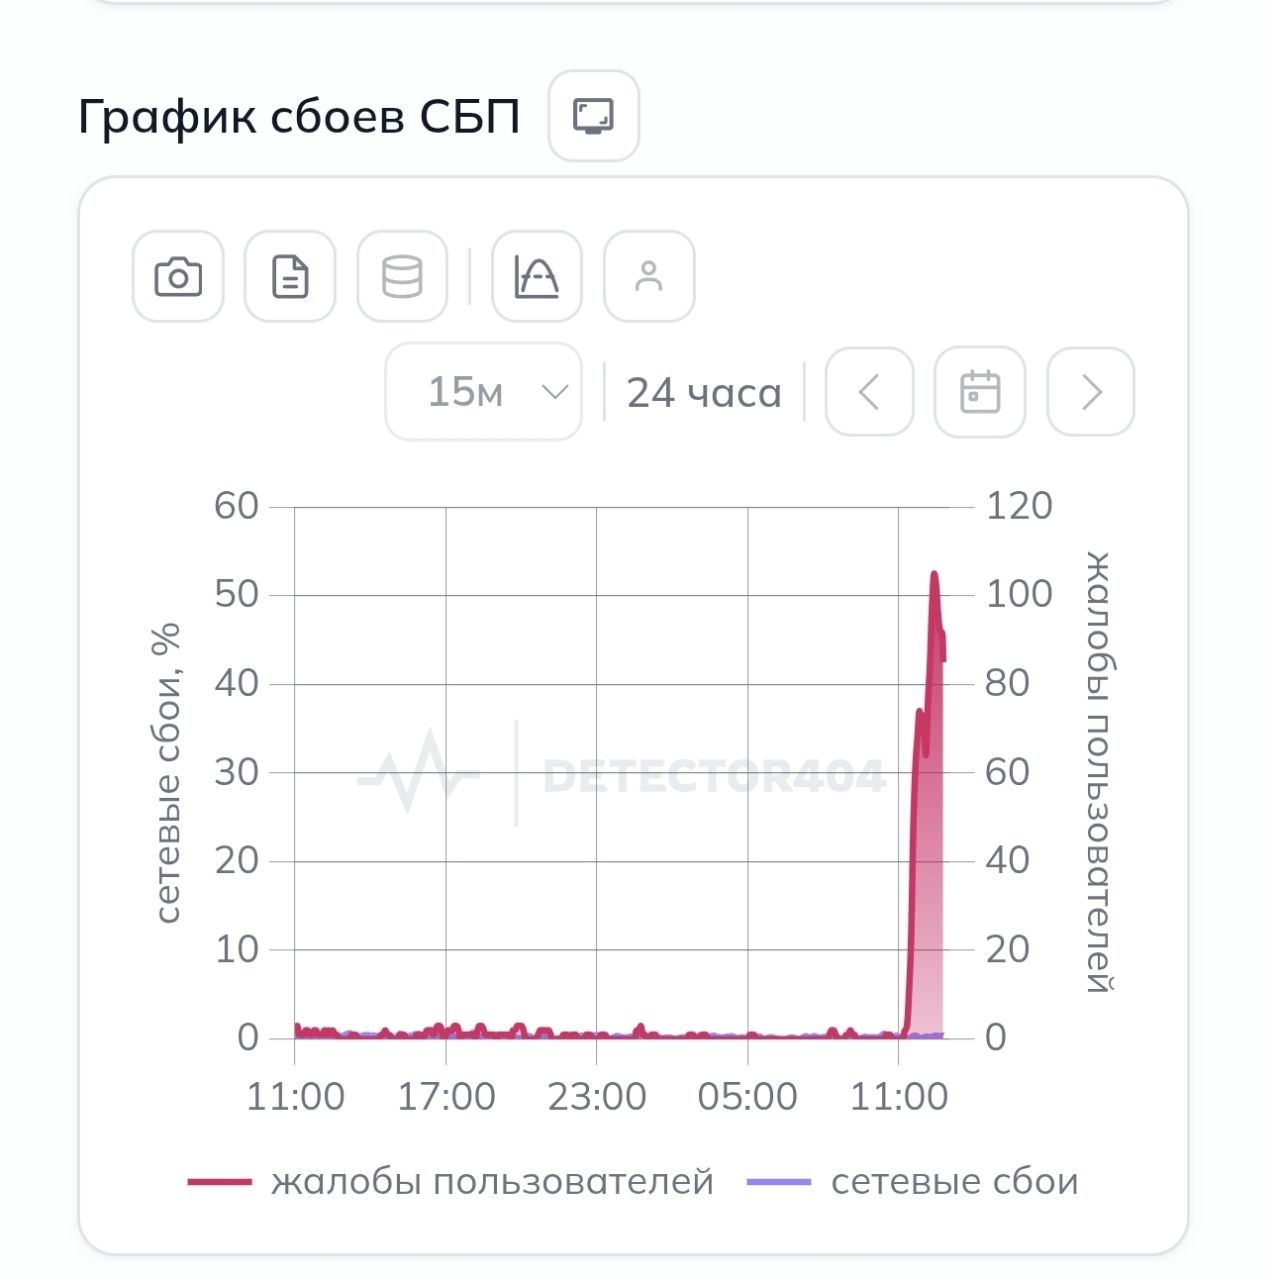Toggle сетевые сбои legend series
Viewport: 1267px width, 1280px height.
[954, 1182]
